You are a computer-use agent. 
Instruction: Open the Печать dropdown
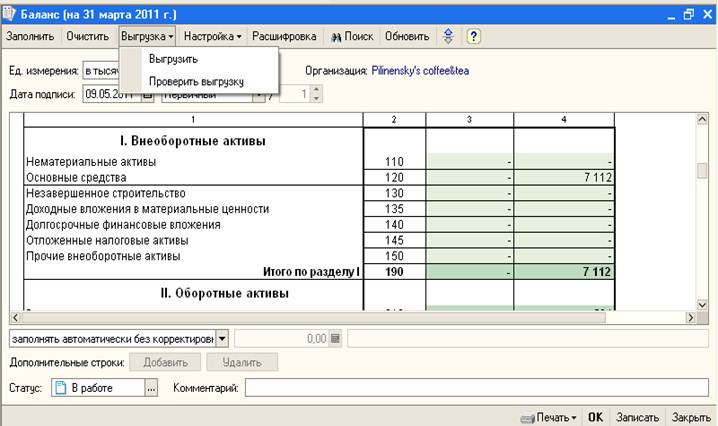(548, 417)
